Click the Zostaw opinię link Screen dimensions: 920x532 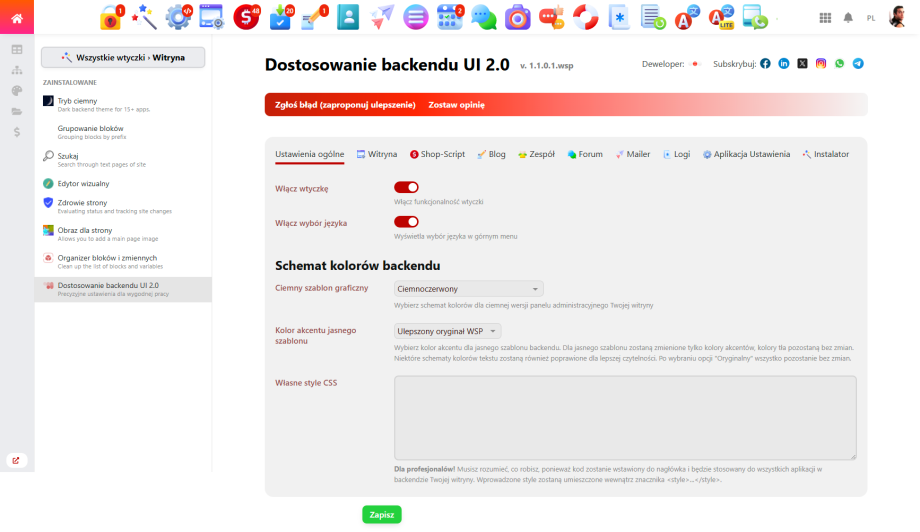[456, 105]
